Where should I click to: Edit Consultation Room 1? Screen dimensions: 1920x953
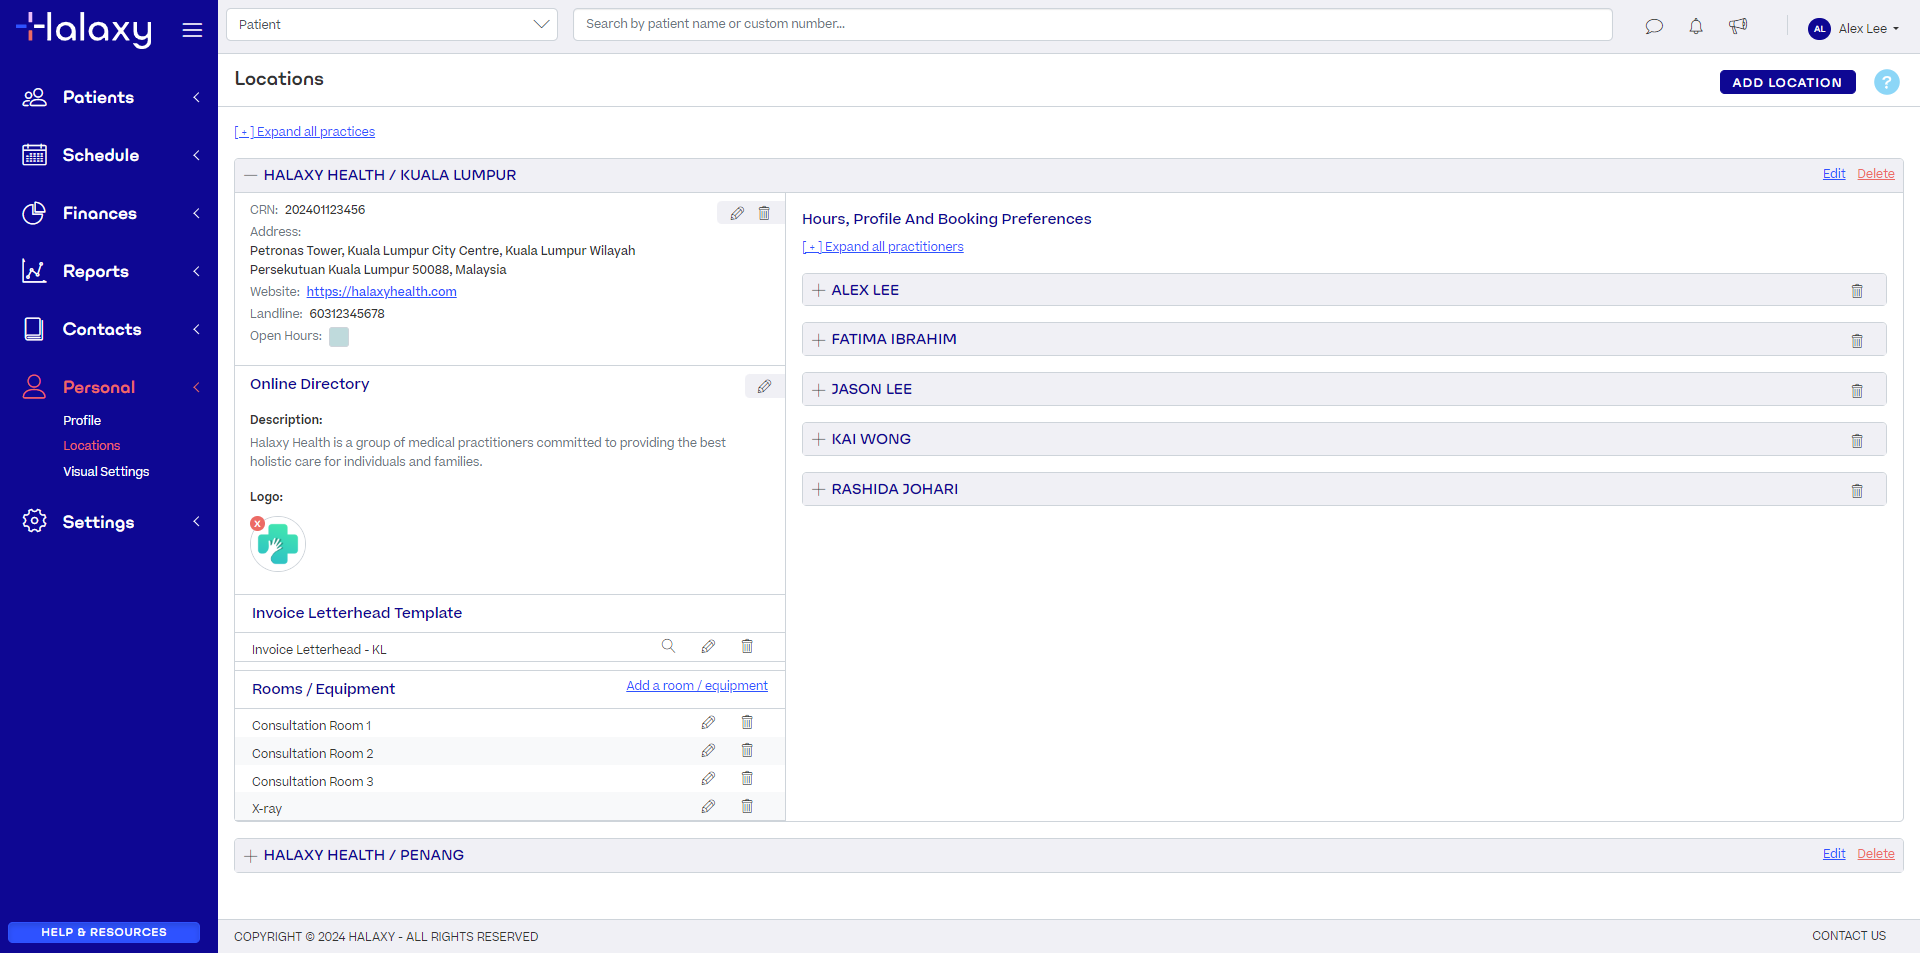pos(708,722)
